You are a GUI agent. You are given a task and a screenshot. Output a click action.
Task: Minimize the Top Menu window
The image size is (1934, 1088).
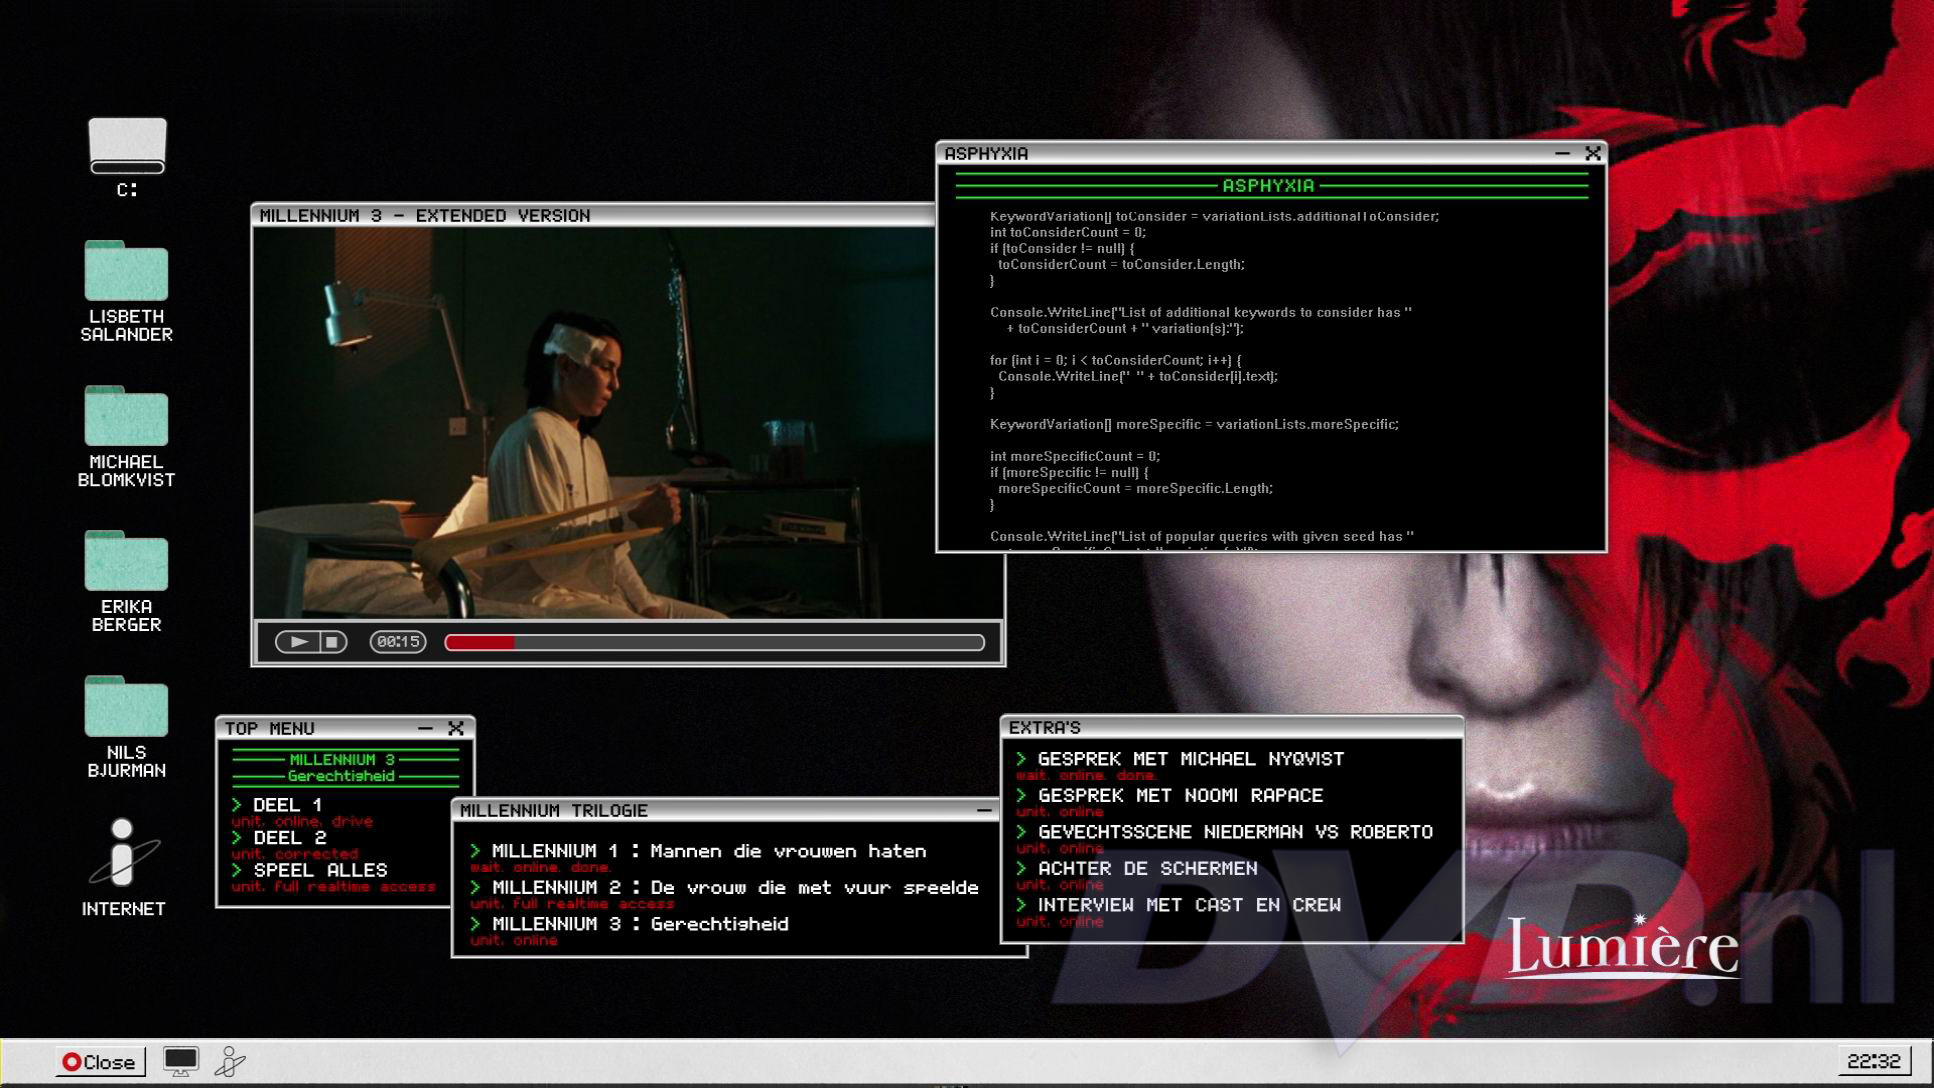click(425, 728)
